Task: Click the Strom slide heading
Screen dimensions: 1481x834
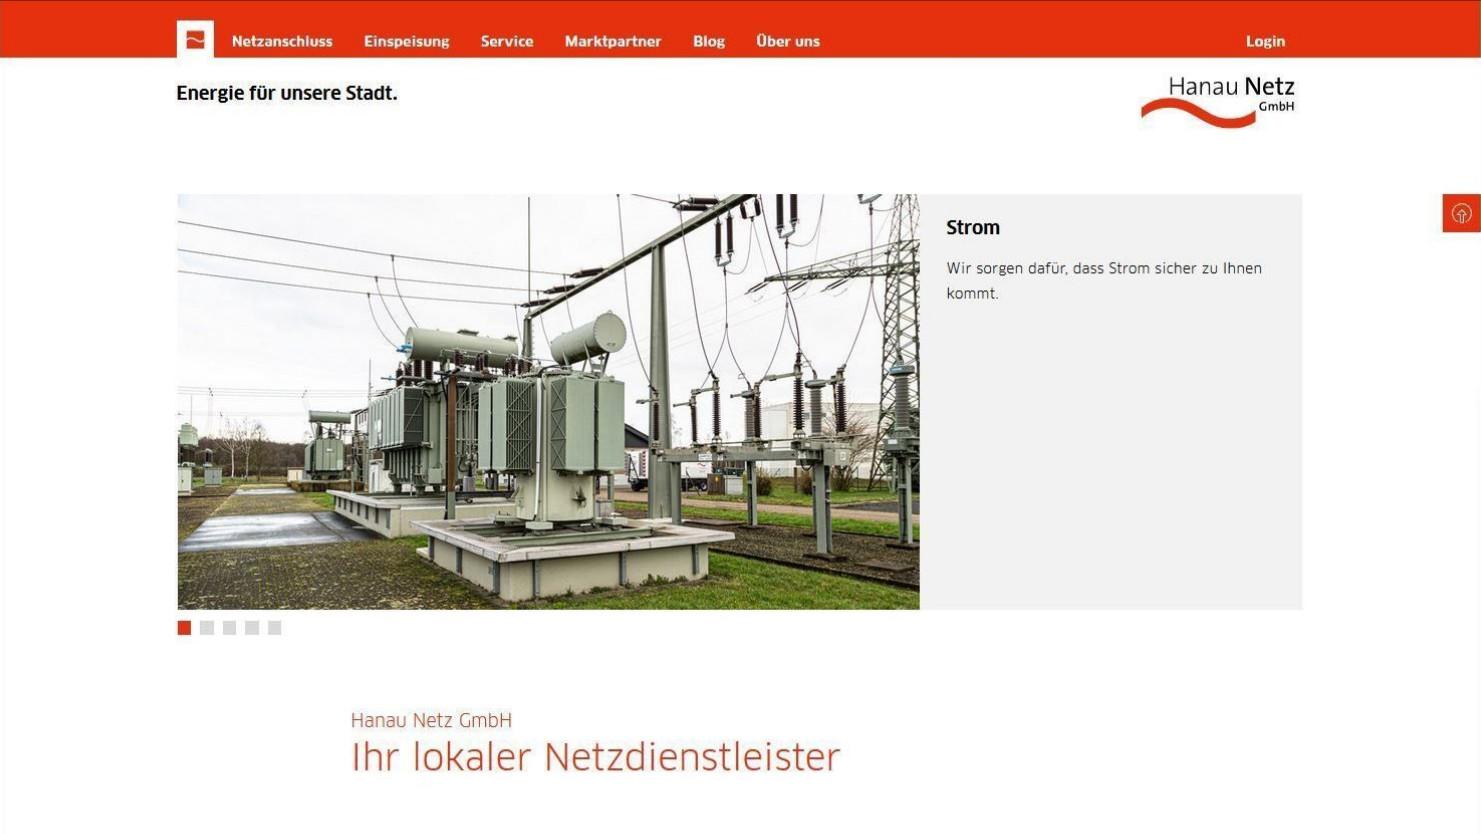Action: (x=973, y=228)
